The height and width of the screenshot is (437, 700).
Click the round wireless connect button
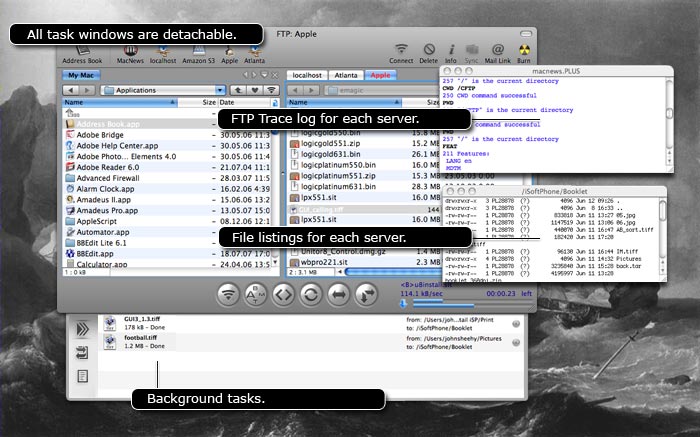228,295
